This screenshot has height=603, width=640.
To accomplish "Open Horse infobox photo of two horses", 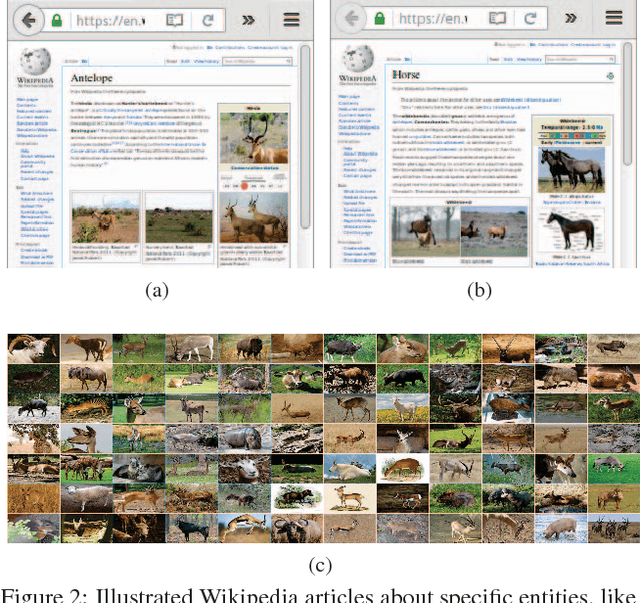I will click(571, 170).
